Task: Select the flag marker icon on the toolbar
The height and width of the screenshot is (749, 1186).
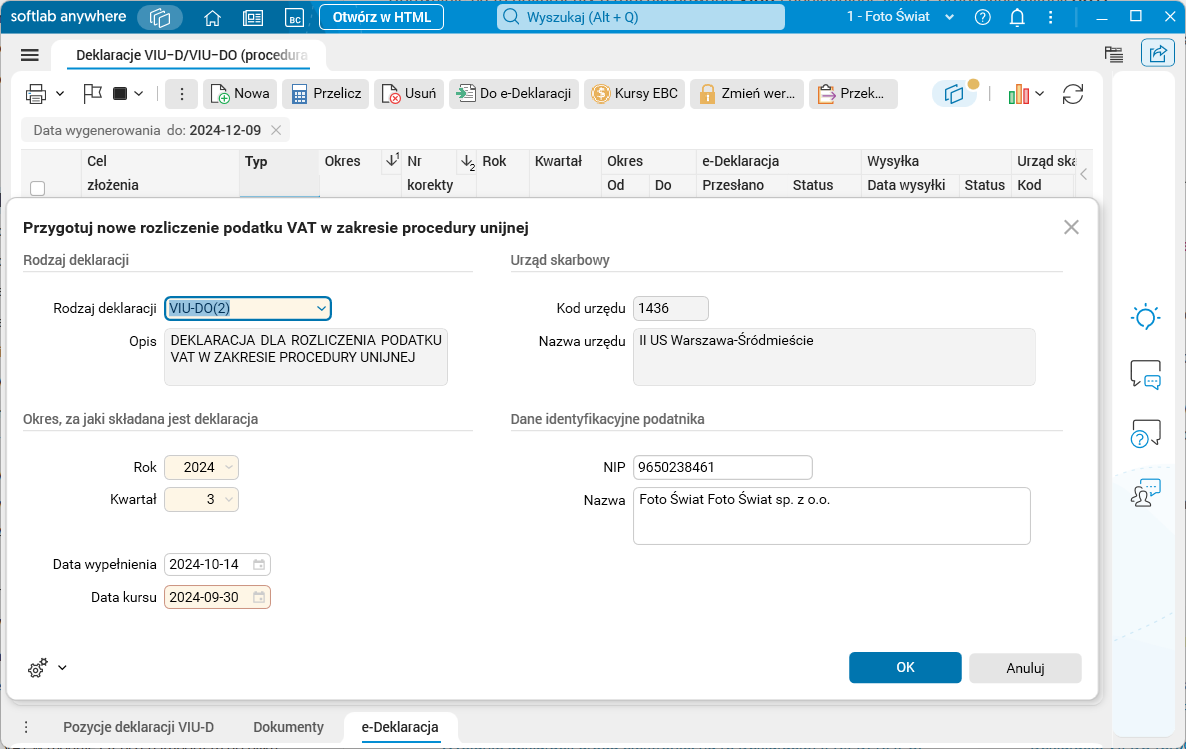Action: (x=92, y=93)
